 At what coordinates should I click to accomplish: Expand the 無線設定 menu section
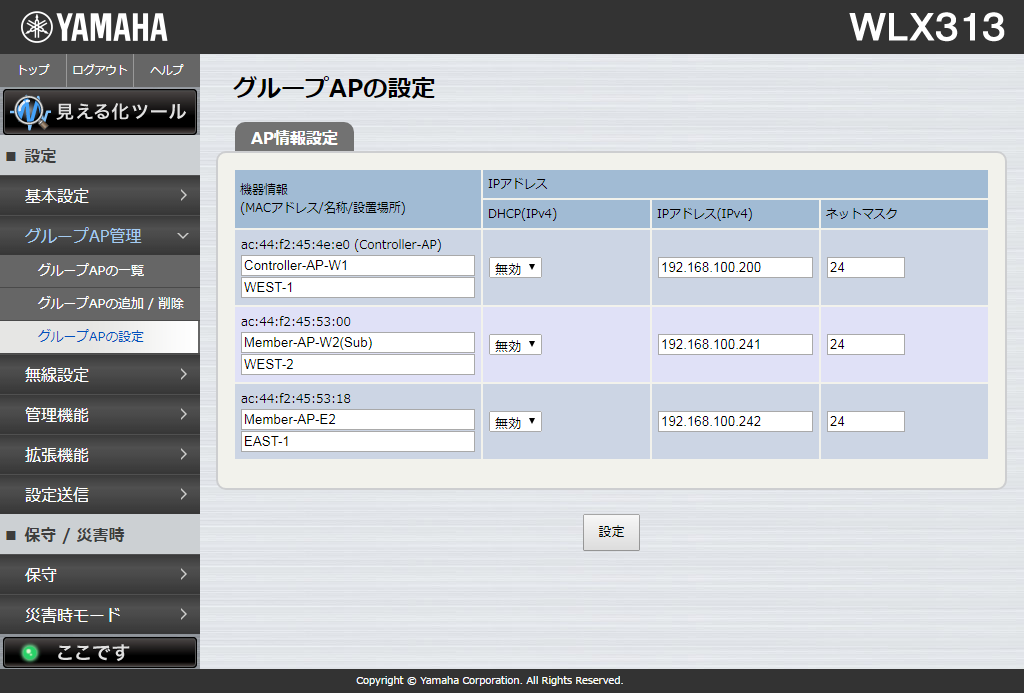pos(100,375)
